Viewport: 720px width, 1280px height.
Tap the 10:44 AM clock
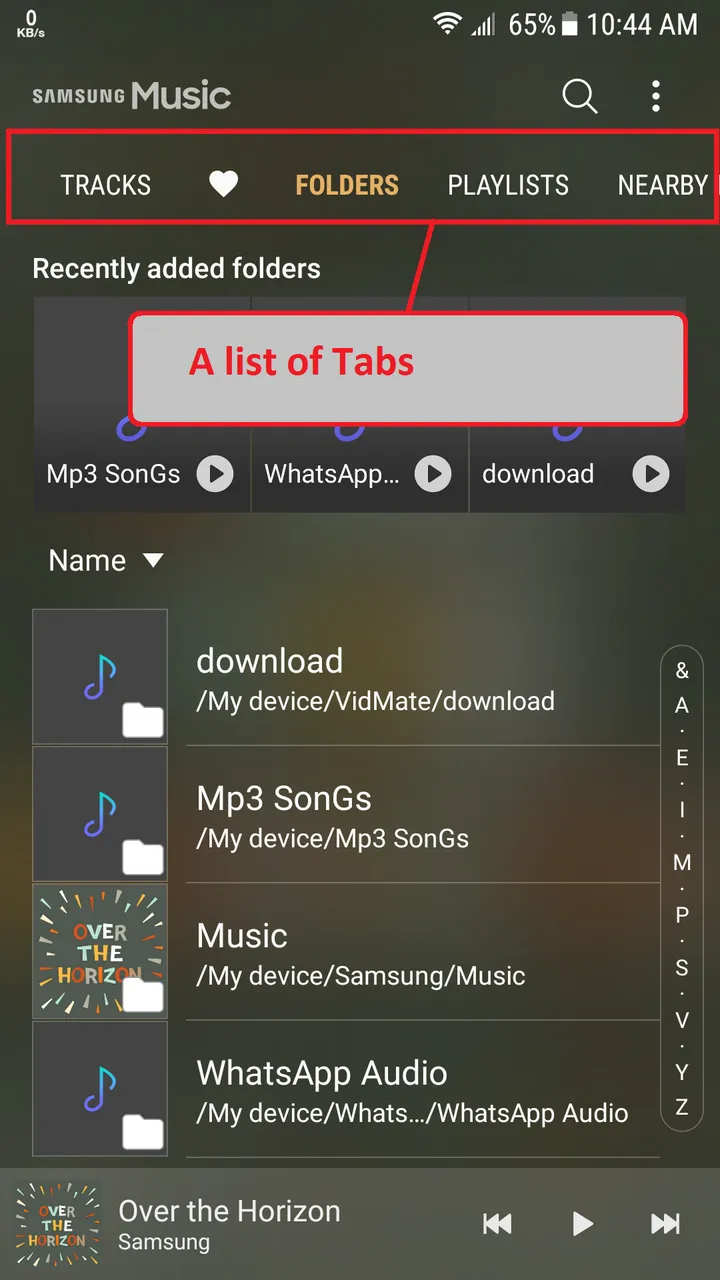642,24
